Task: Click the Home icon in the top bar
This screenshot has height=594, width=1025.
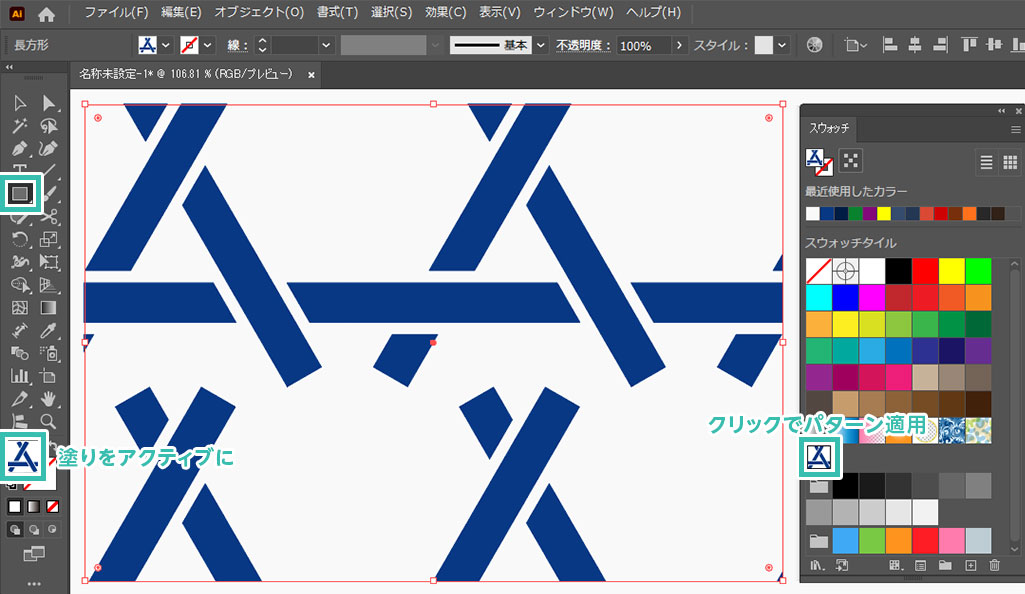Action: click(x=46, y=14)
